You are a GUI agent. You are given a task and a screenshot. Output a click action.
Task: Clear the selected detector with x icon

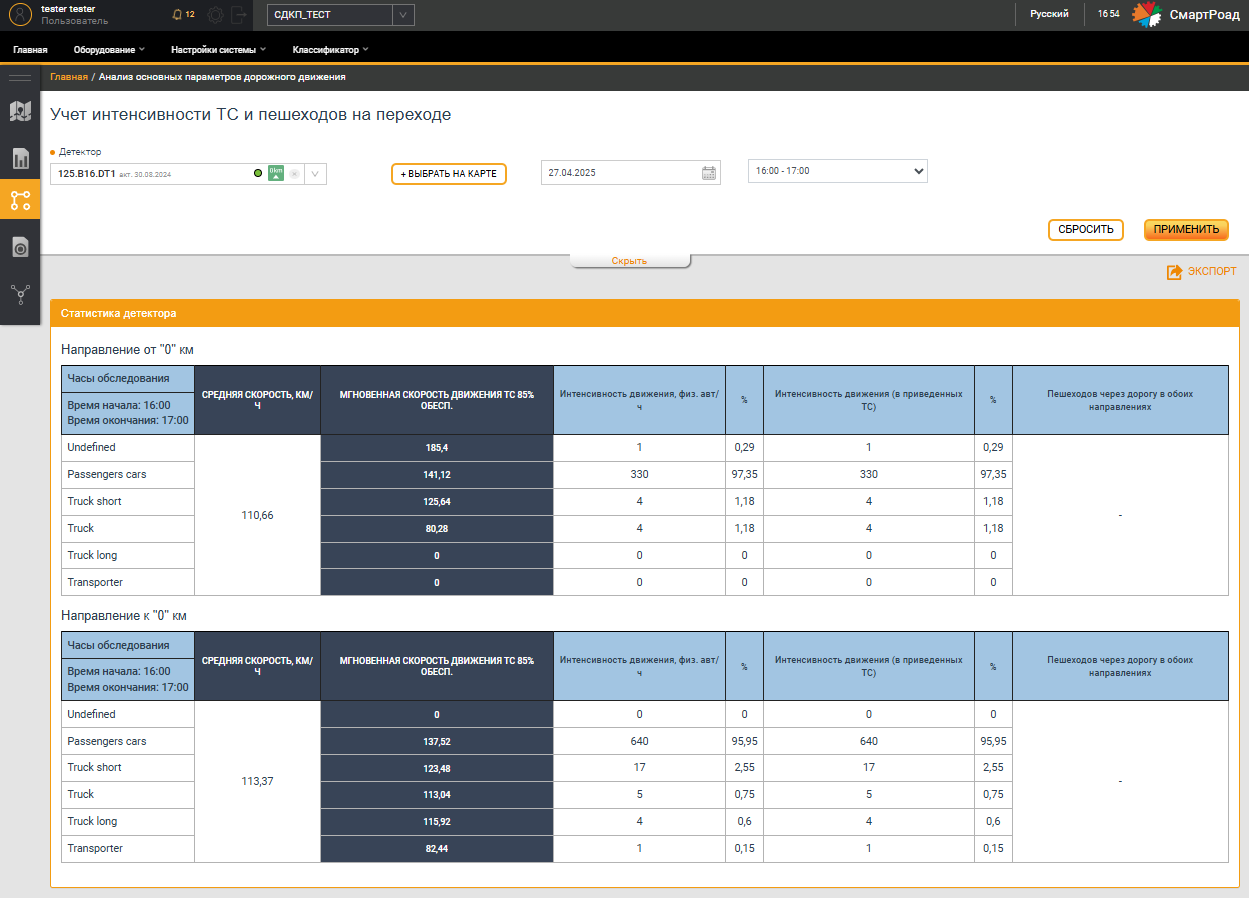tap(294, 173)
